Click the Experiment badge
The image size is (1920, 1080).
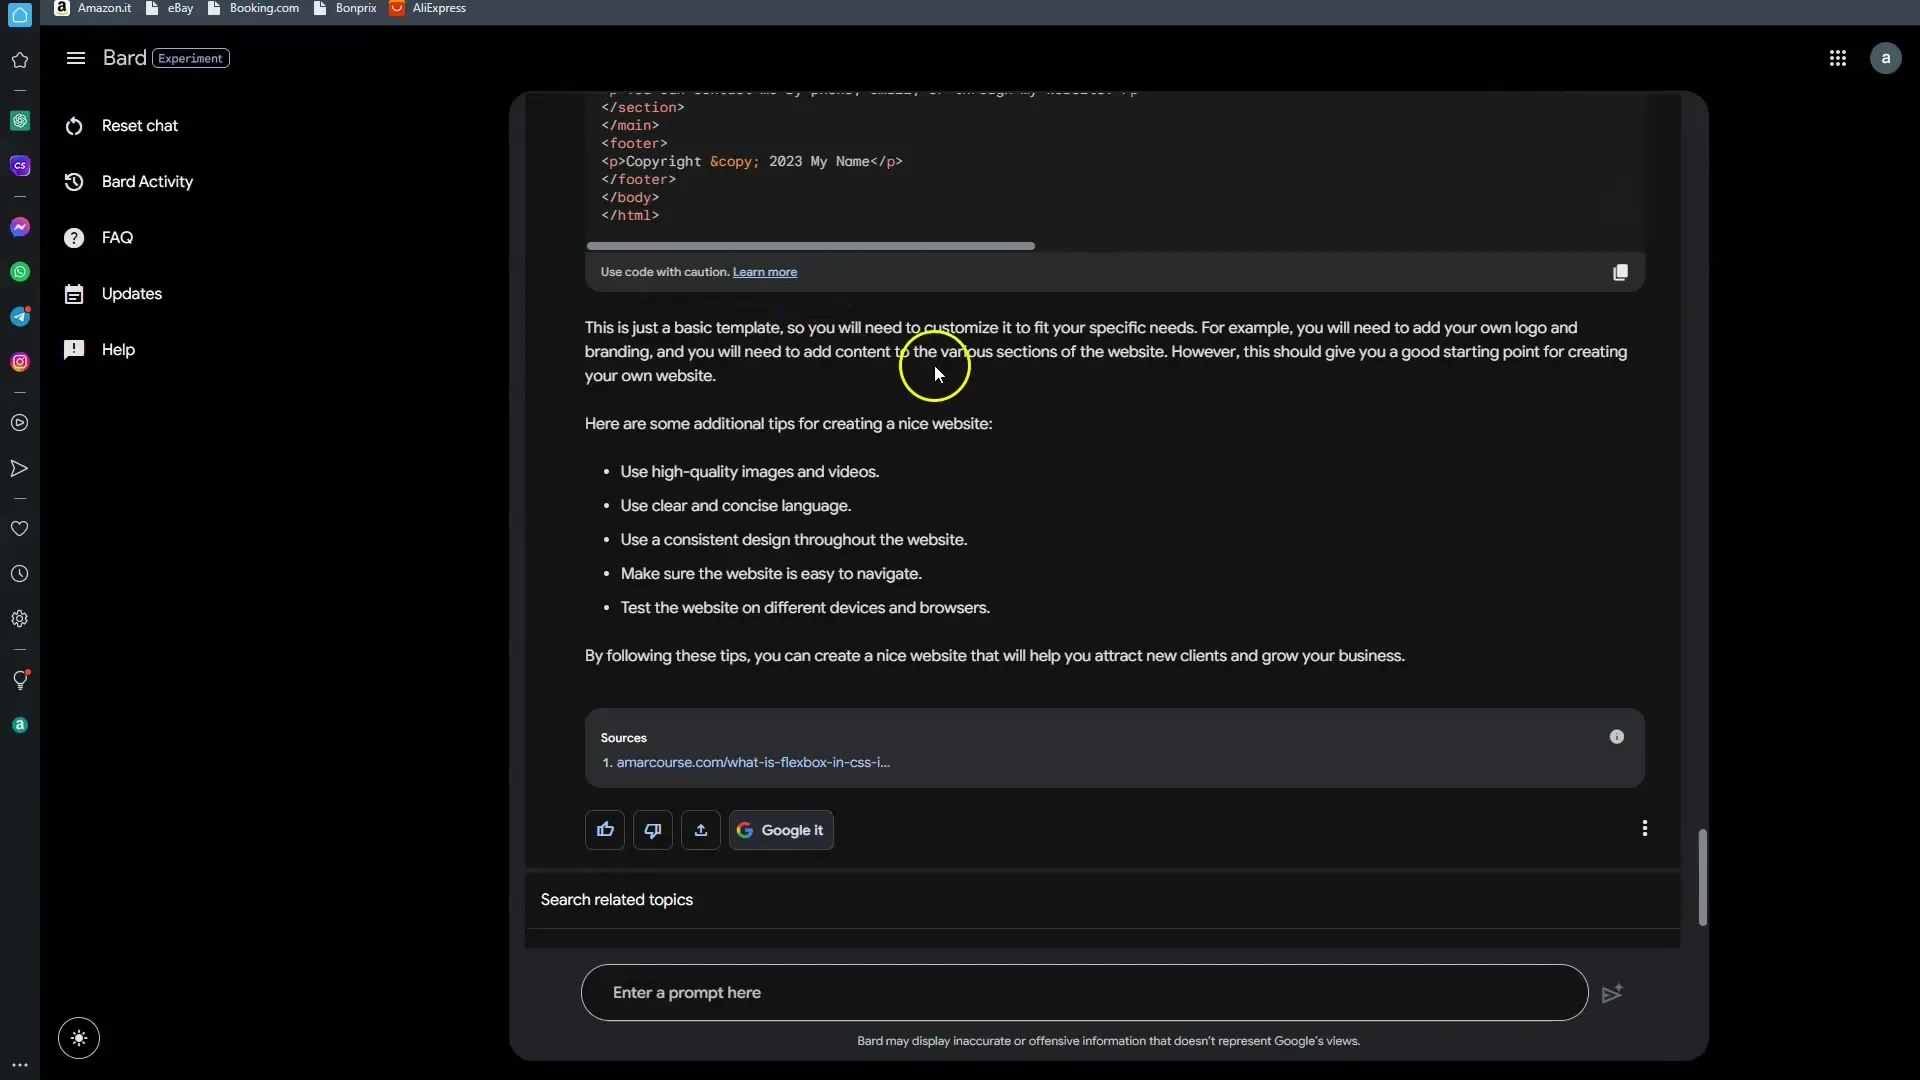pos(191,58)
